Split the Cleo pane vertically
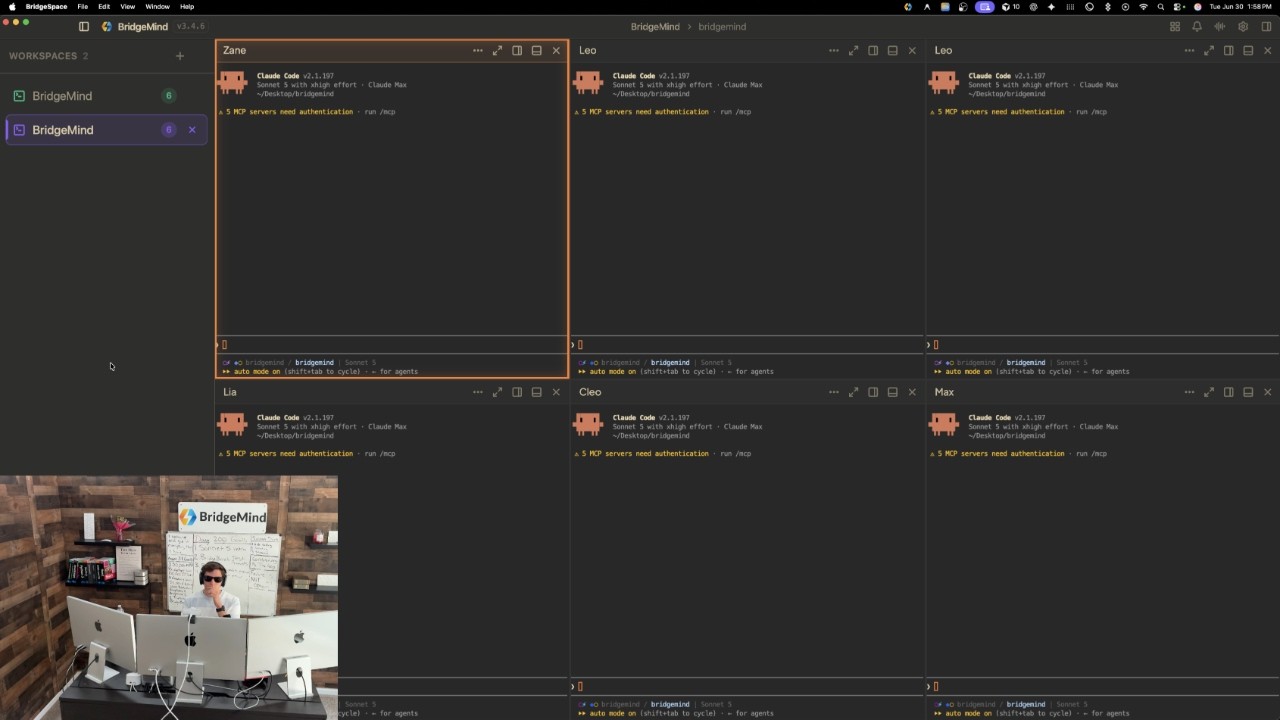This screenshot has height=720, width=1280. click(x=873, y=392)
